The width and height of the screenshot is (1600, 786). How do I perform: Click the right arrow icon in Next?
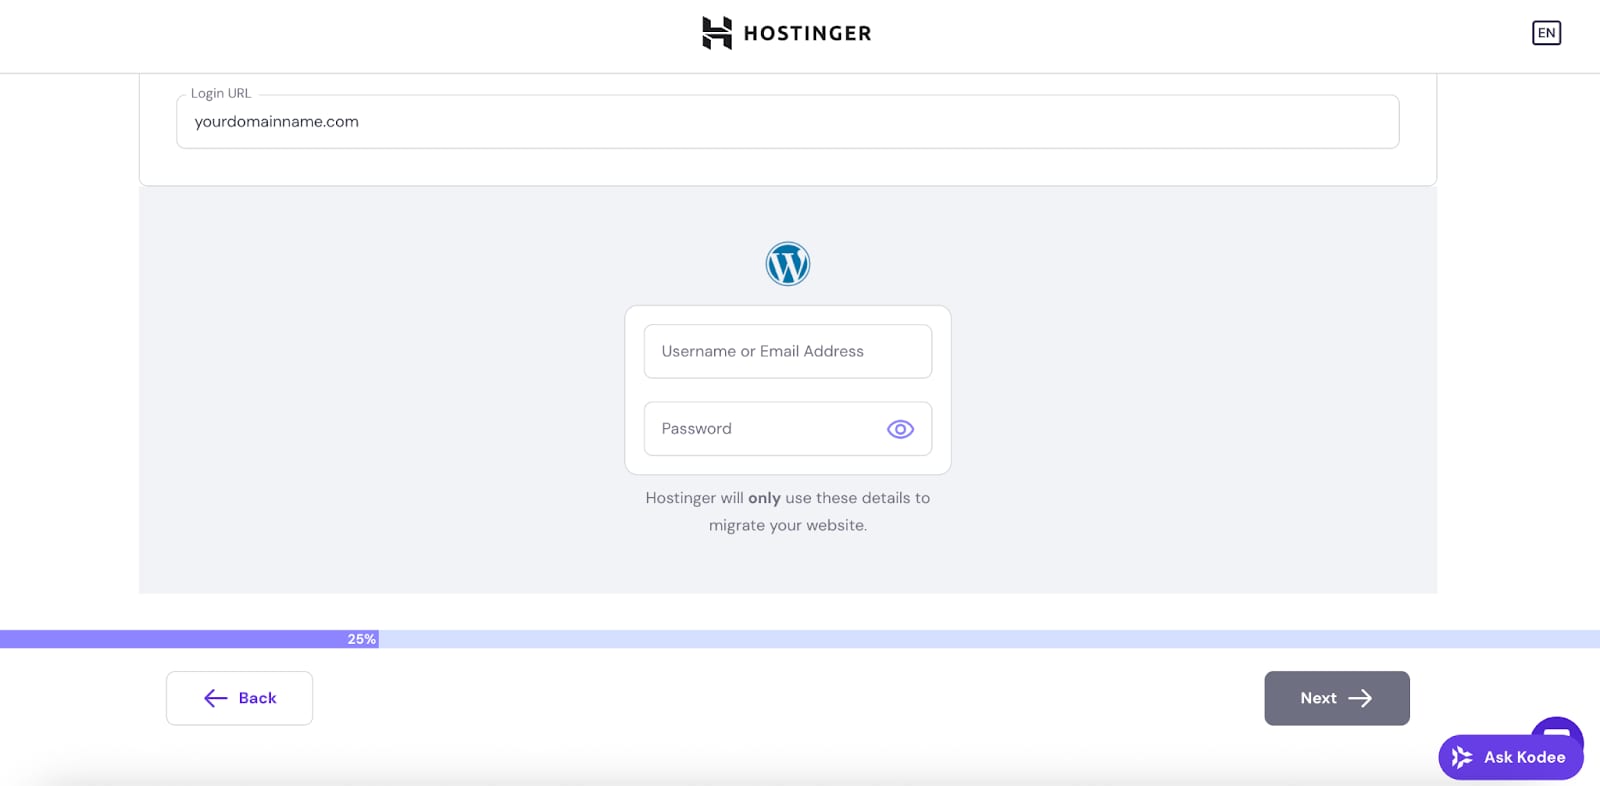[x=1360, y=698]
